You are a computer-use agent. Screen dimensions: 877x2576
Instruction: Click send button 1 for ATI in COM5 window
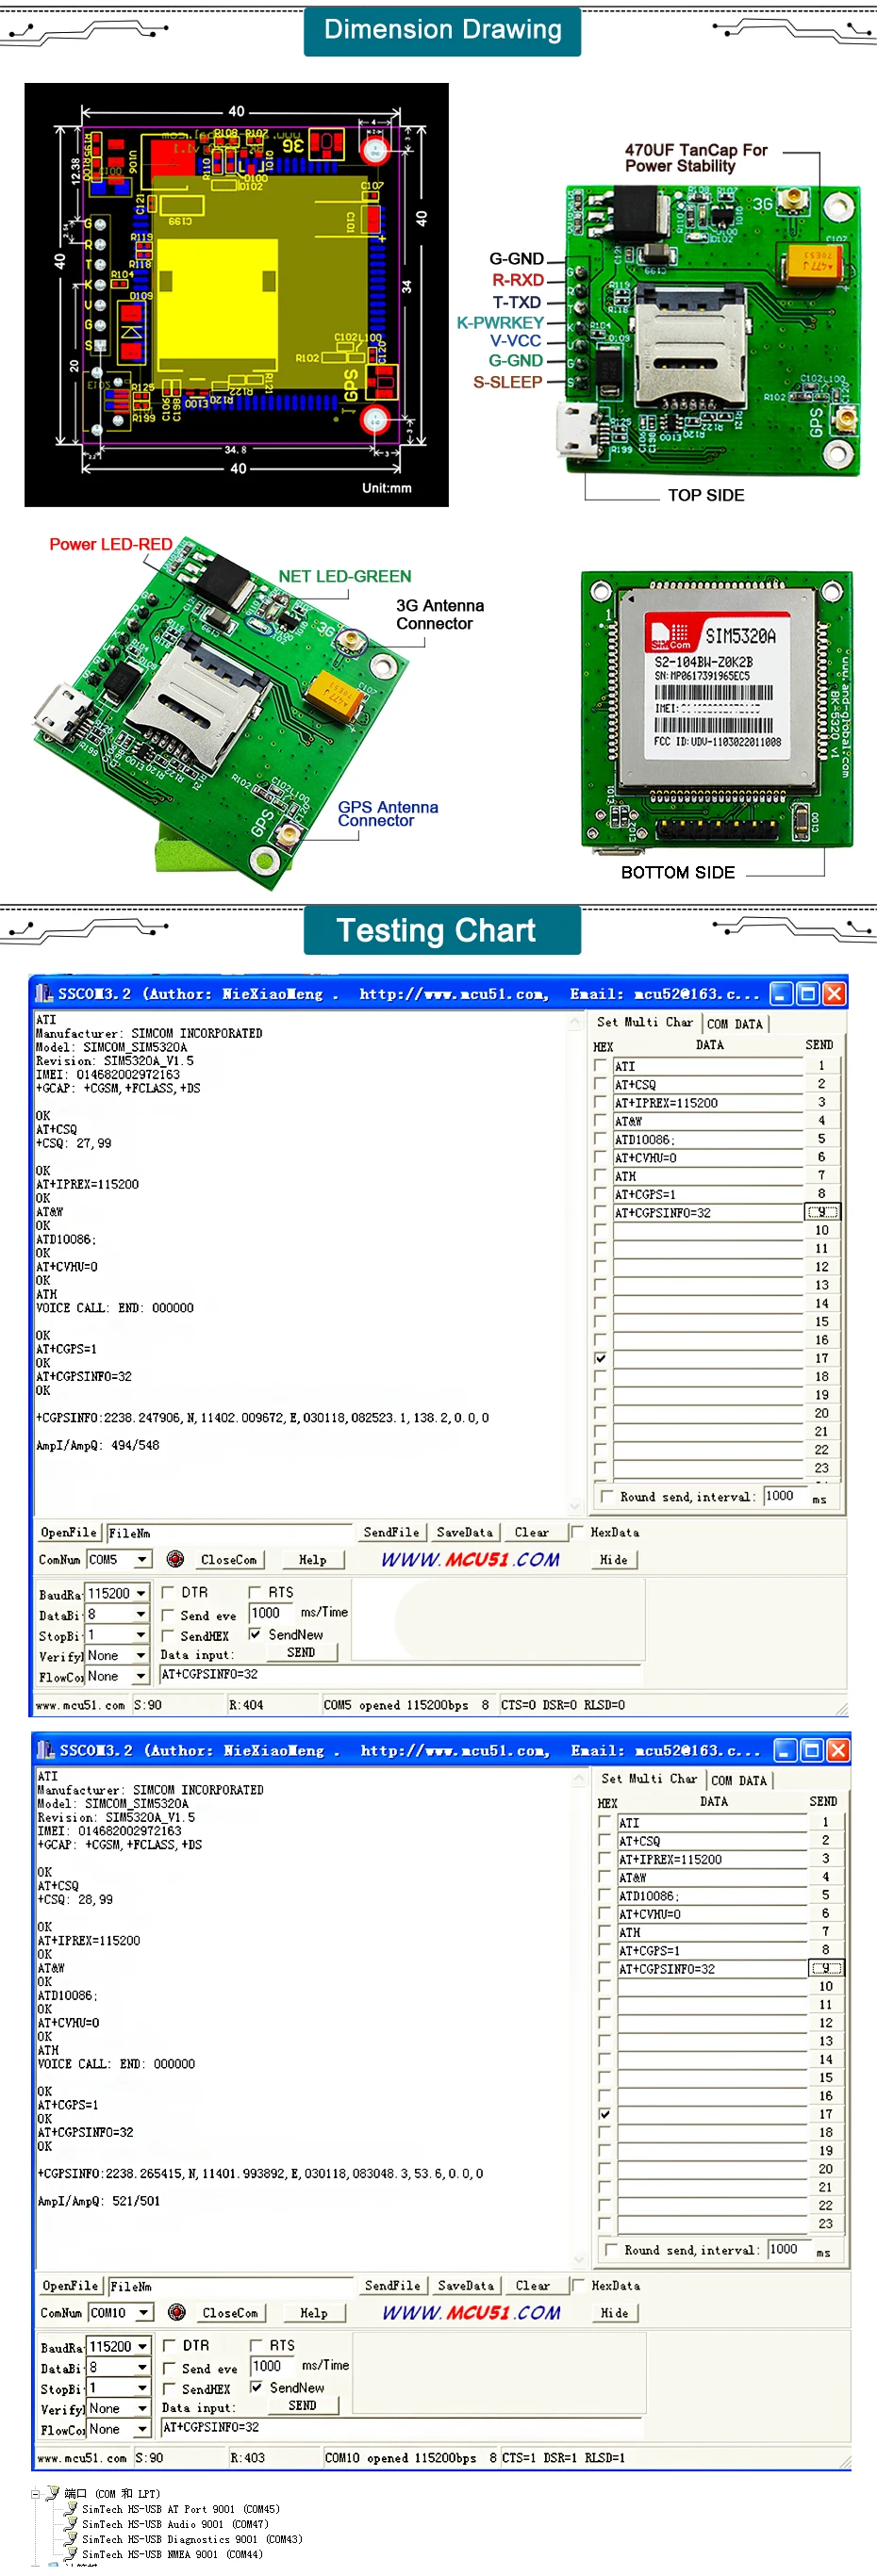(822, 1066)
